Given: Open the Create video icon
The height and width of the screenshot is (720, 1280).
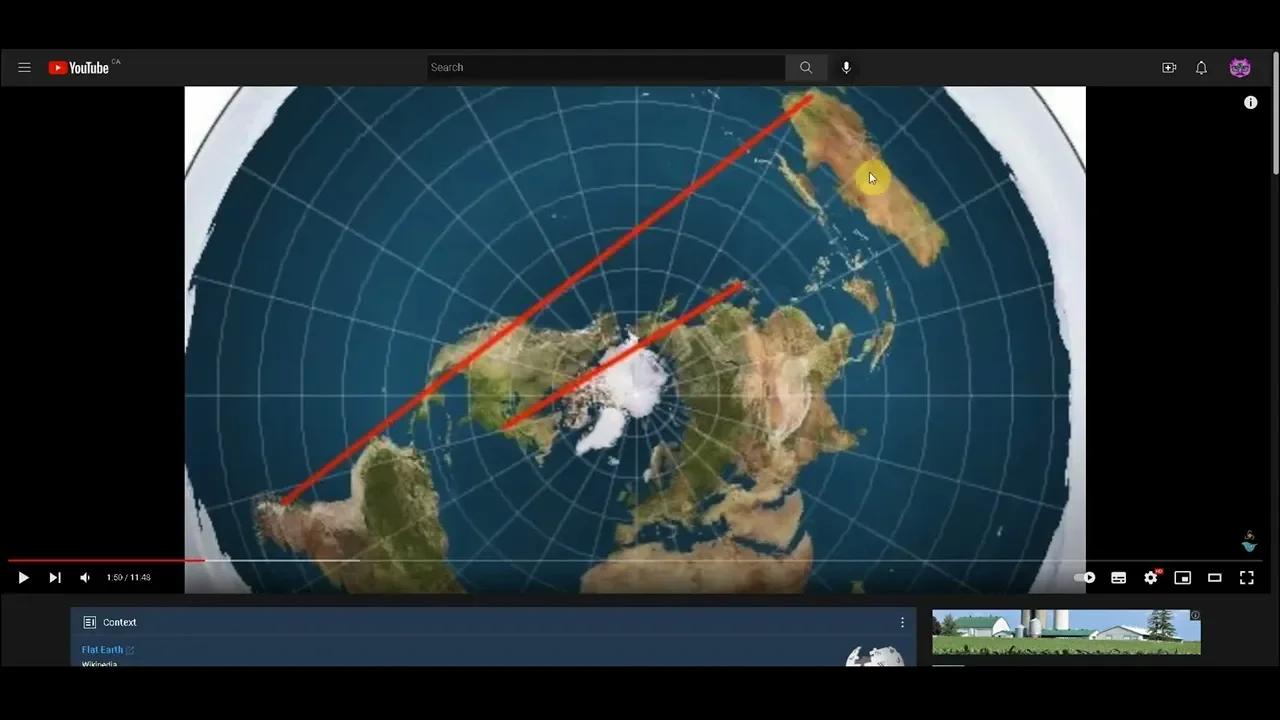Looking at the screenshot, I should click(x=1169, y=67).
